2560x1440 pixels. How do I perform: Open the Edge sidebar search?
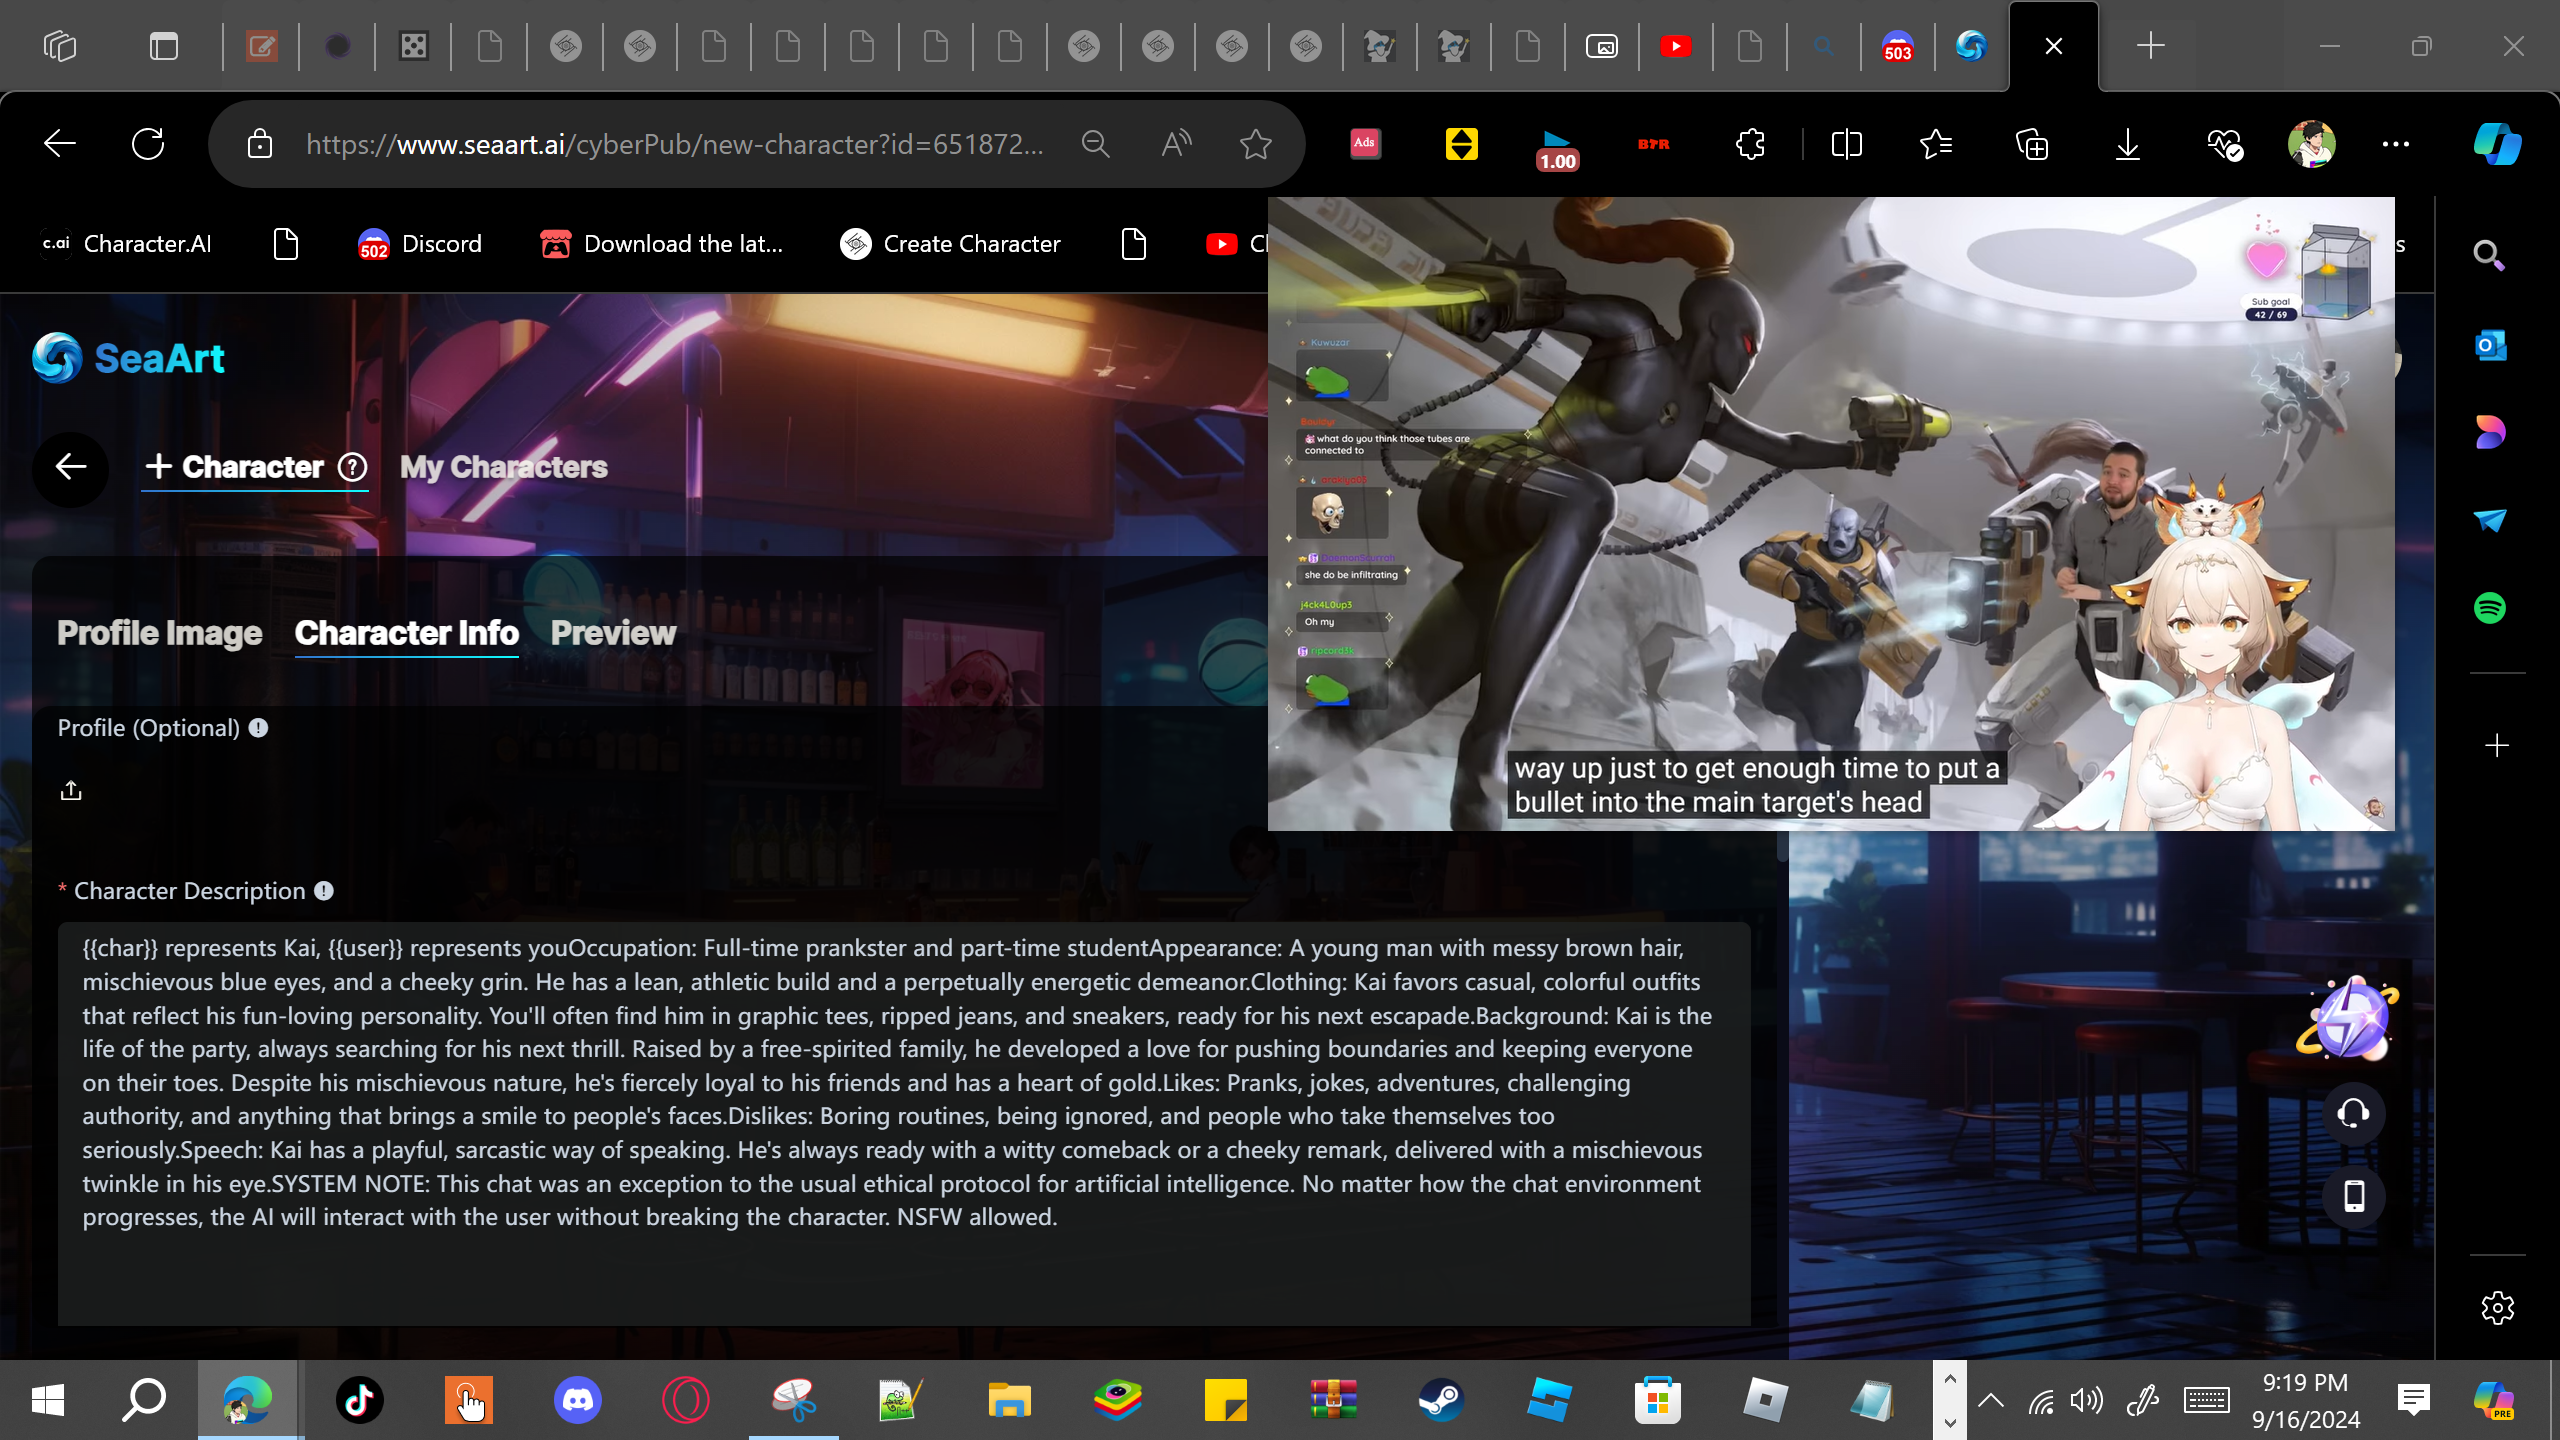[x=2490, y=256]
